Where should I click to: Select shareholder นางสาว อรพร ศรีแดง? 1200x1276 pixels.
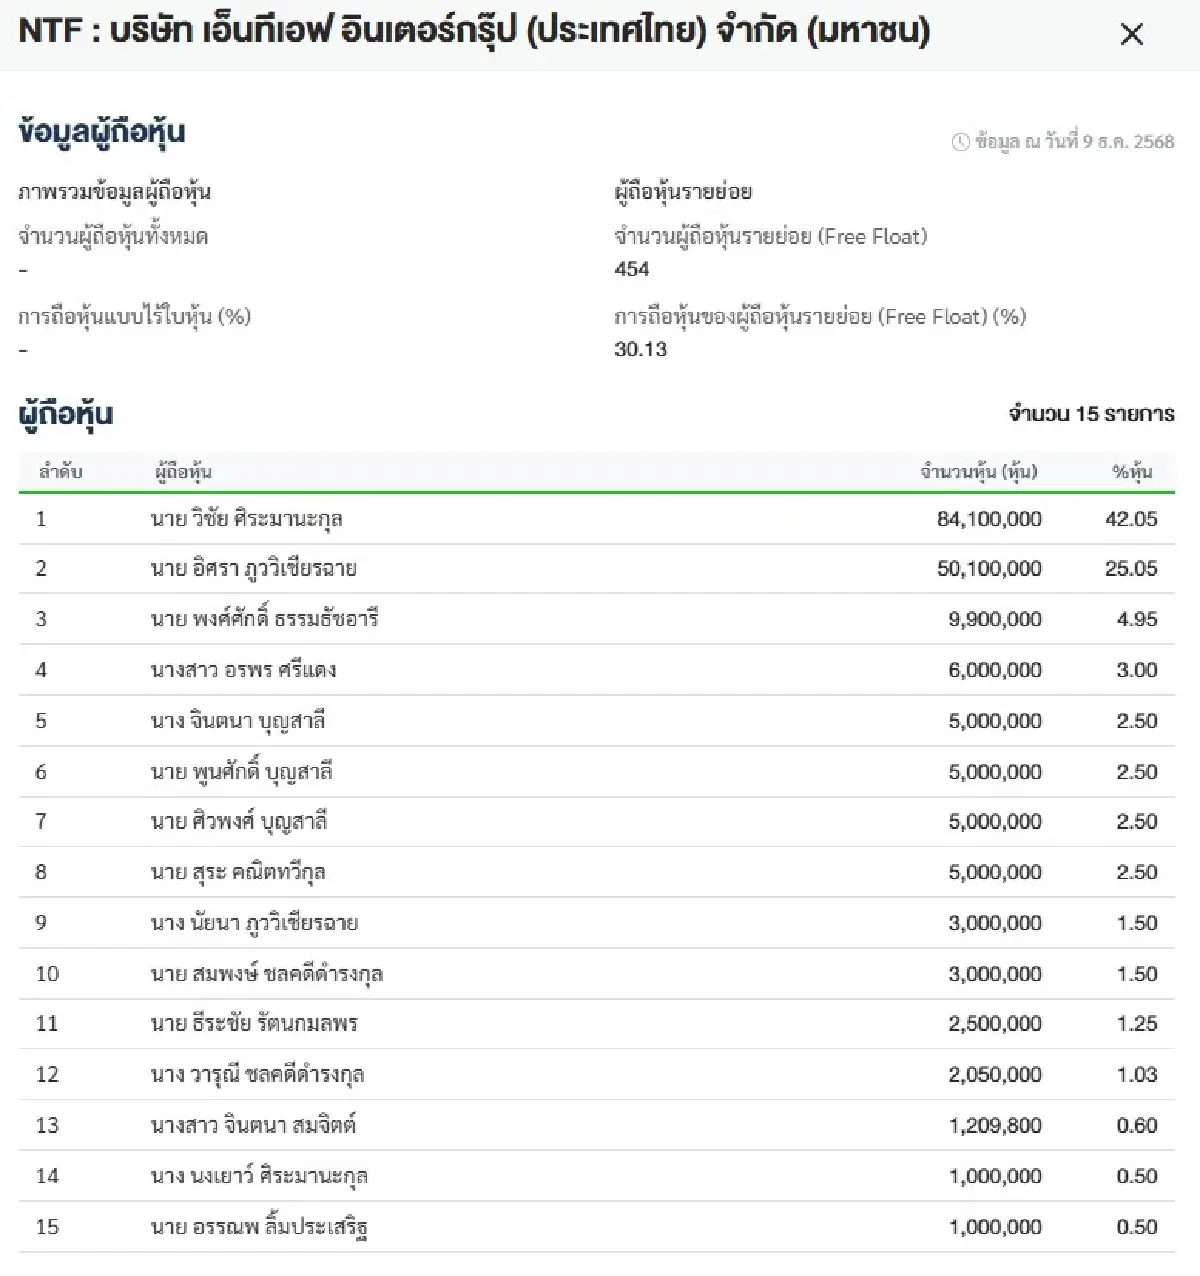pyautogui.click(x=243, y=670)
